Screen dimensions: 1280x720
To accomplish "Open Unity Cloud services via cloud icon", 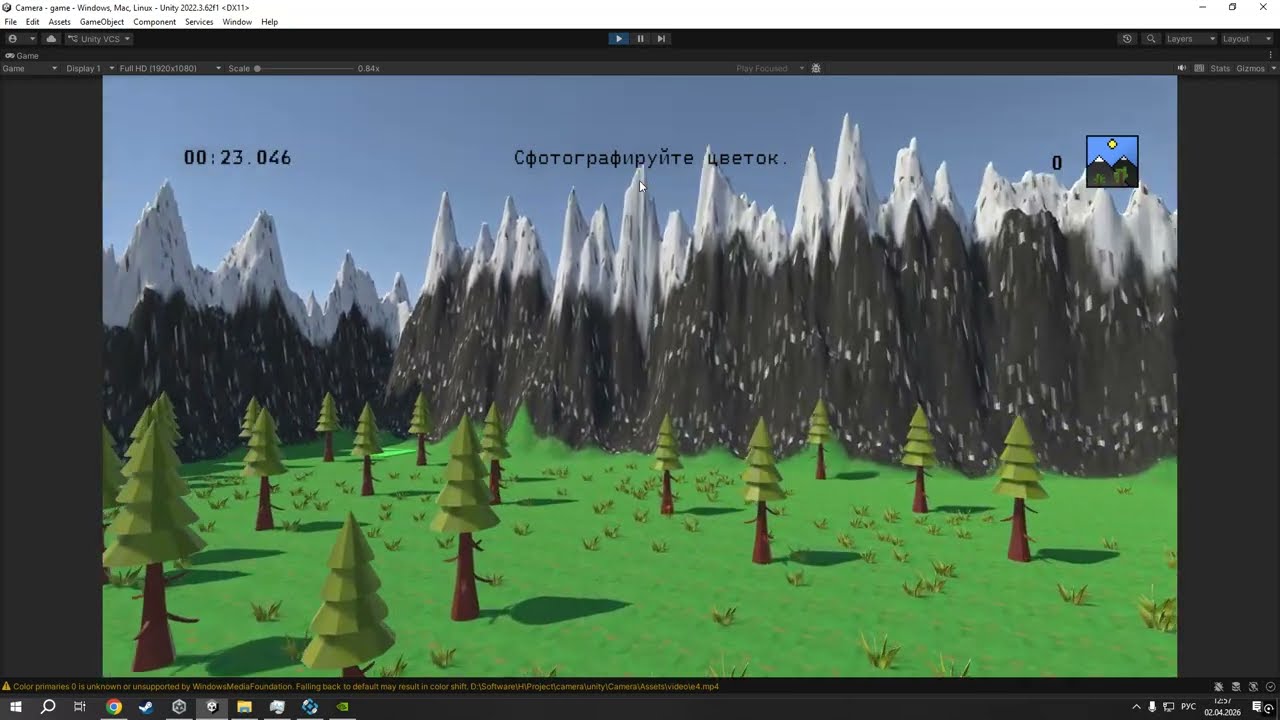I will pos(51,39).
